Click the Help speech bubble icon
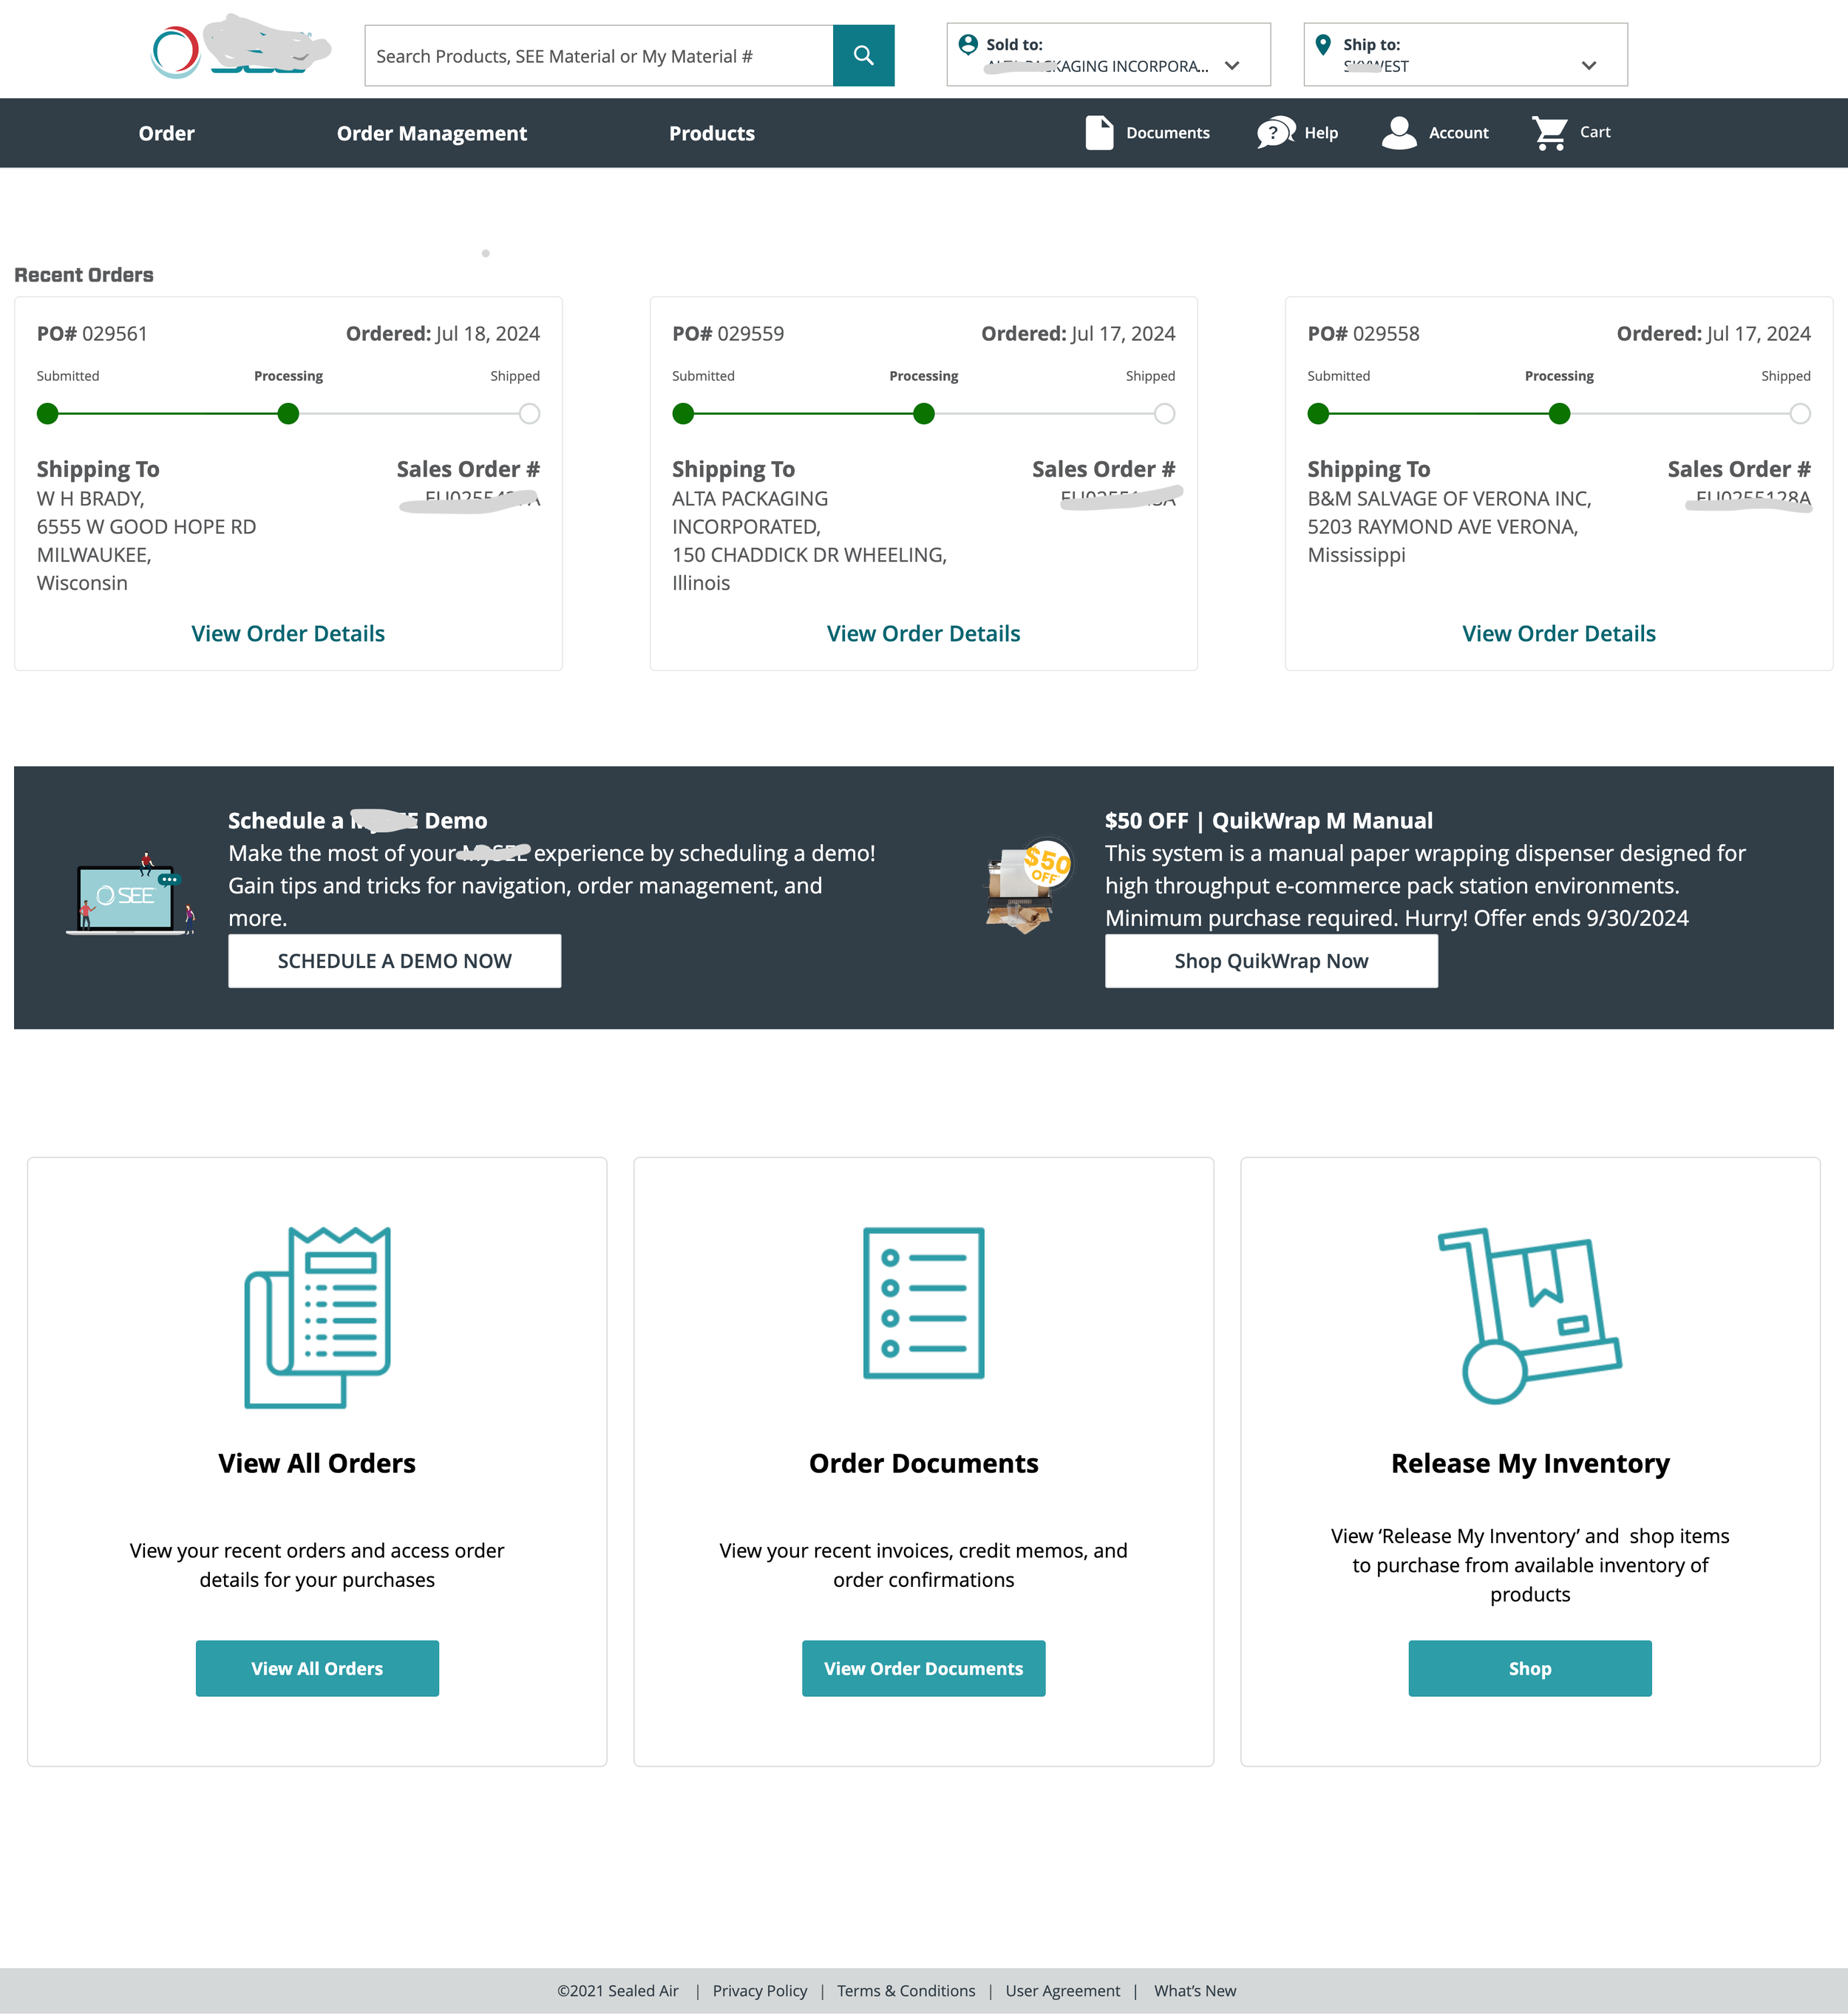Image resolution: width=1848 pixels, height=2014 pixels. tap(1275, 133)
